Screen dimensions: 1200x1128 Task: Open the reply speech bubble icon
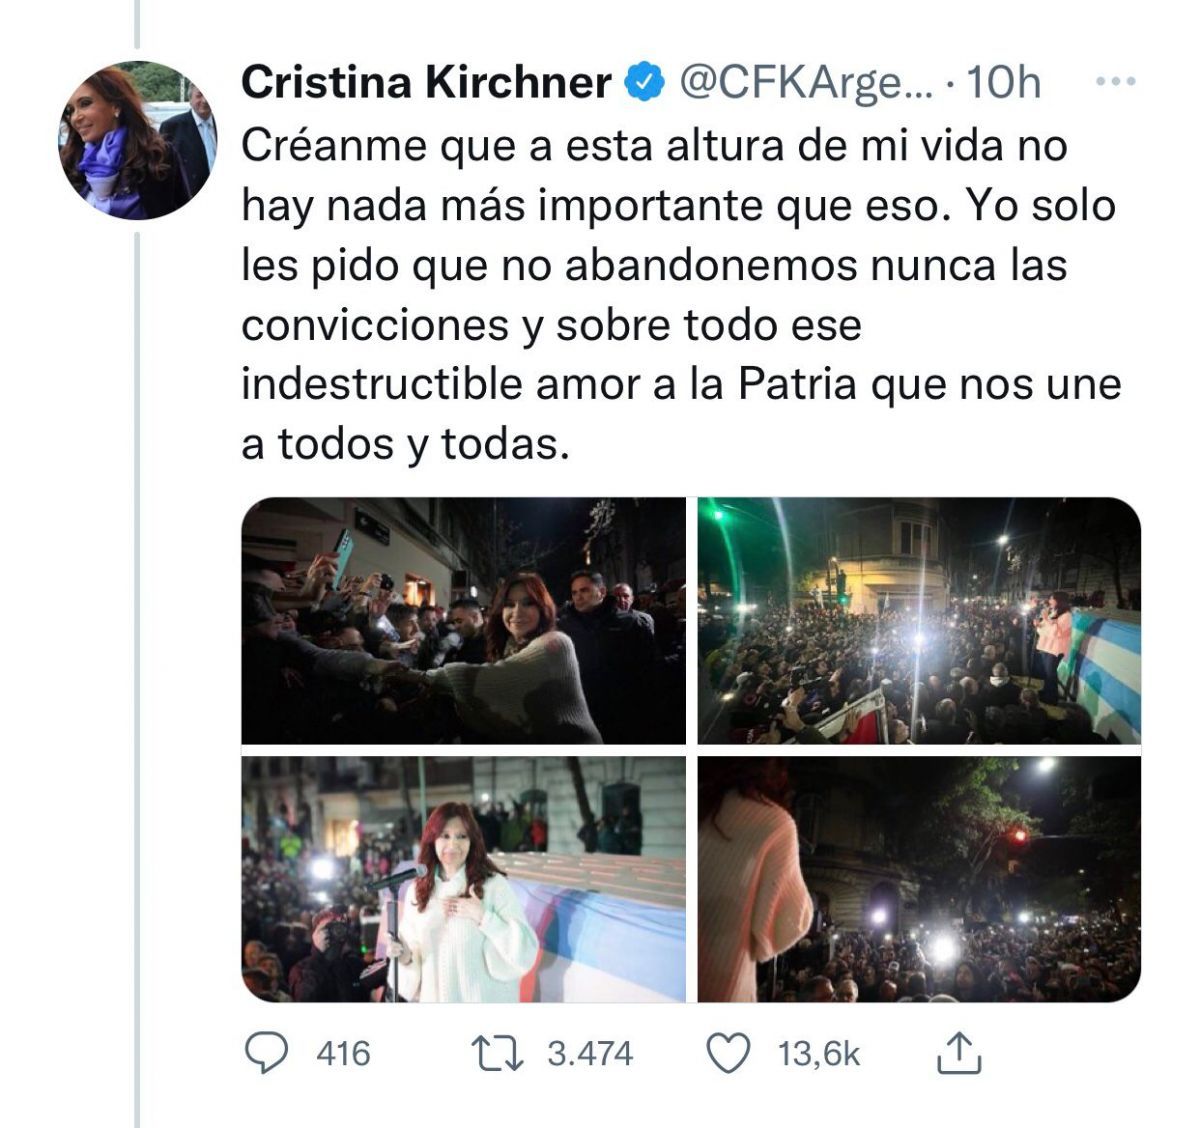[267, 1053]
